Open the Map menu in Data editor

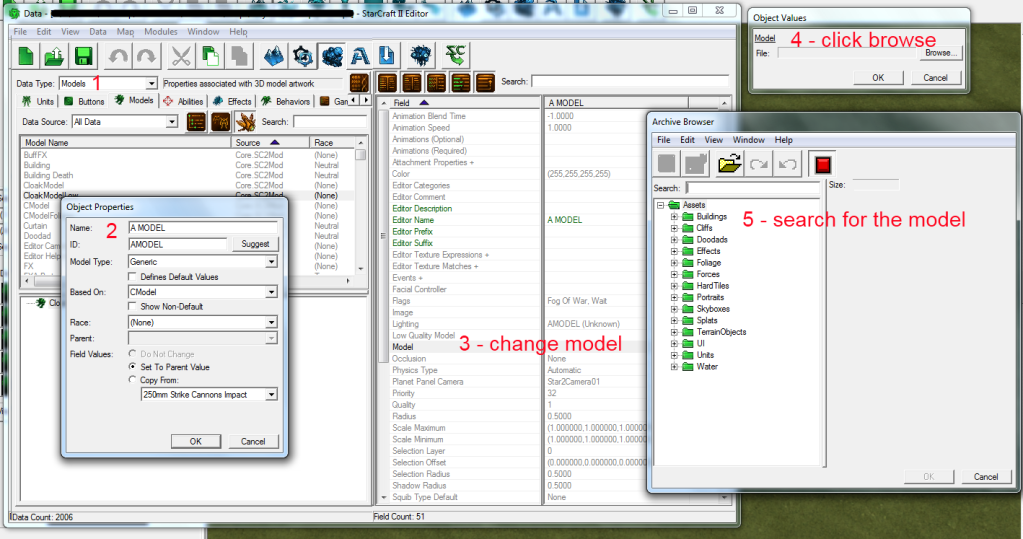click(x=125, y=31)
